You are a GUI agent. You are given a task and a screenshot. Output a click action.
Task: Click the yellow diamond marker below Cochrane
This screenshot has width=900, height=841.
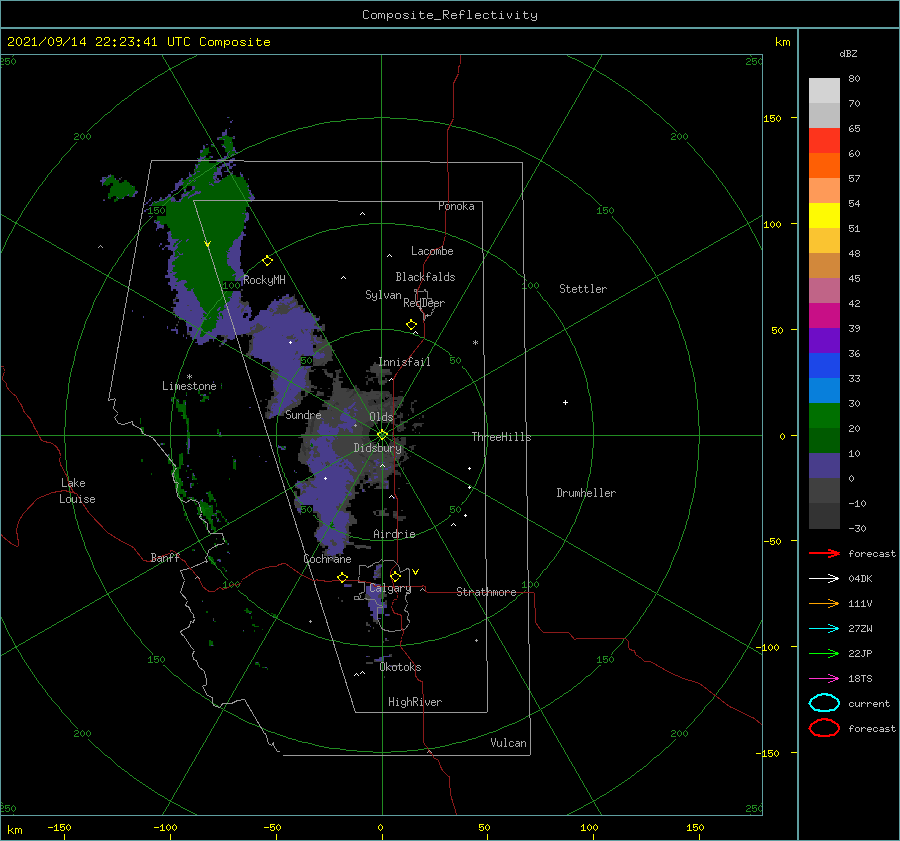(343, 577)
